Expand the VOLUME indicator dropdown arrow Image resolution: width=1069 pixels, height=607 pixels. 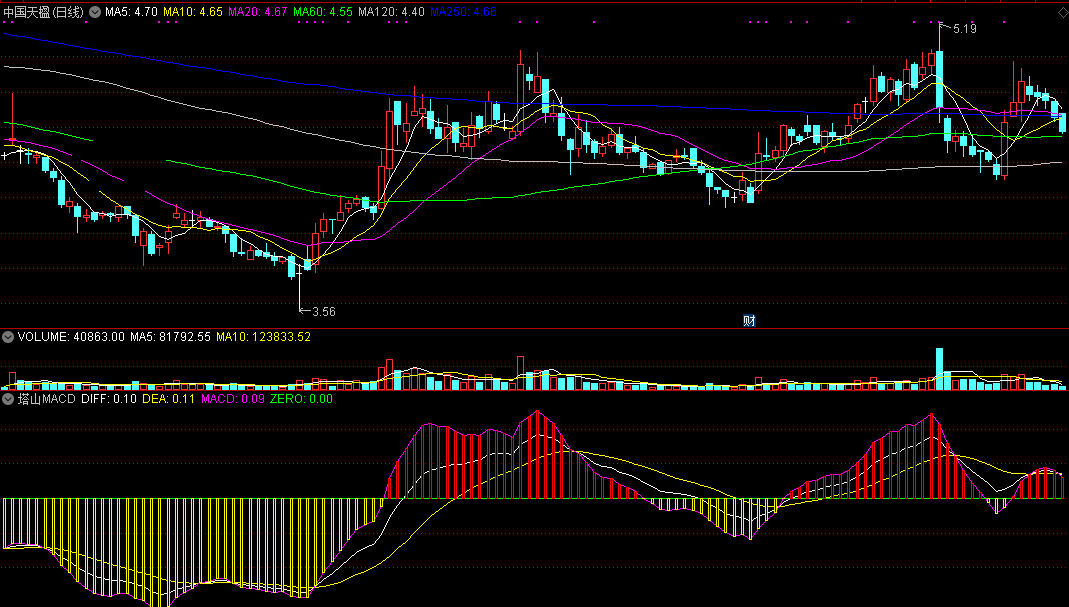point(8,337)
